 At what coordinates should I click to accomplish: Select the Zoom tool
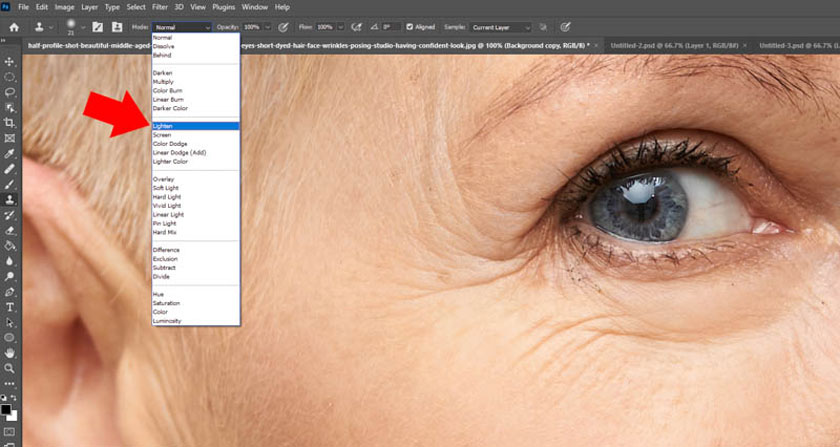tap(10, 368)
